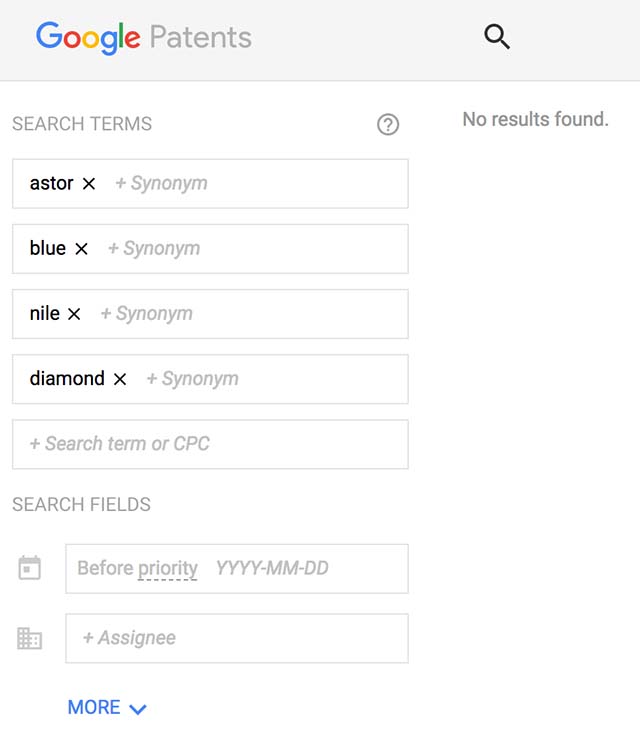Click the YYYY-MM-DD date input
This screenshot has height=745, width=640.
pyautogui.click(x=272, y=568)
